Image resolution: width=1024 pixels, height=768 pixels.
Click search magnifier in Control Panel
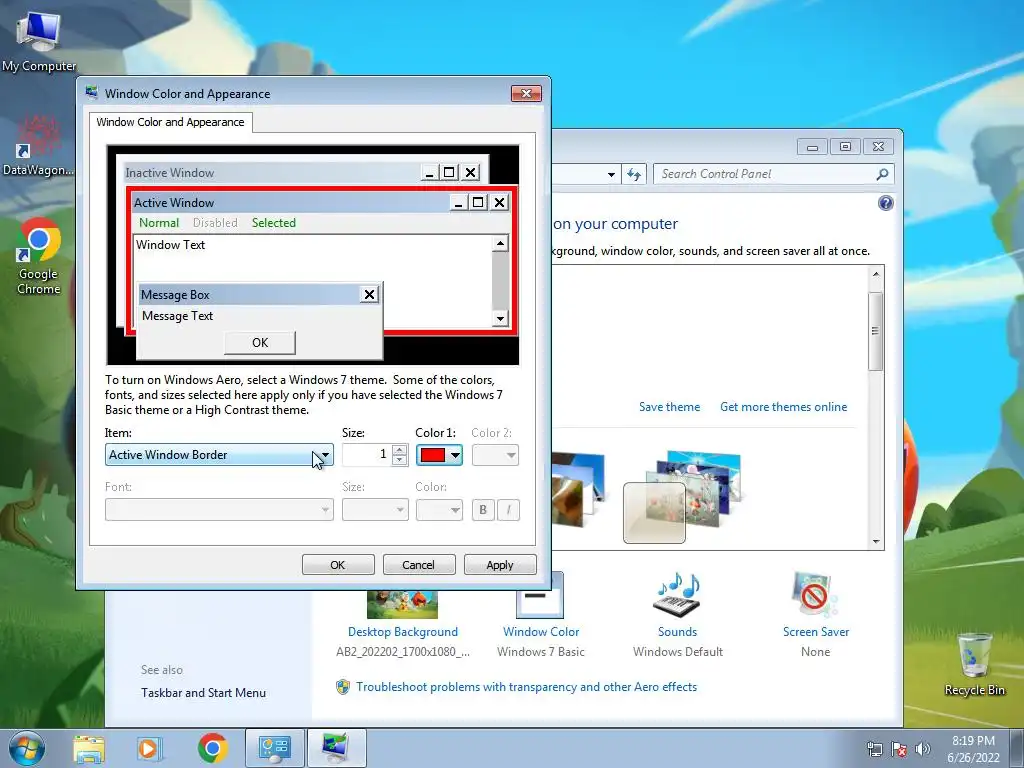coord(882,174)
